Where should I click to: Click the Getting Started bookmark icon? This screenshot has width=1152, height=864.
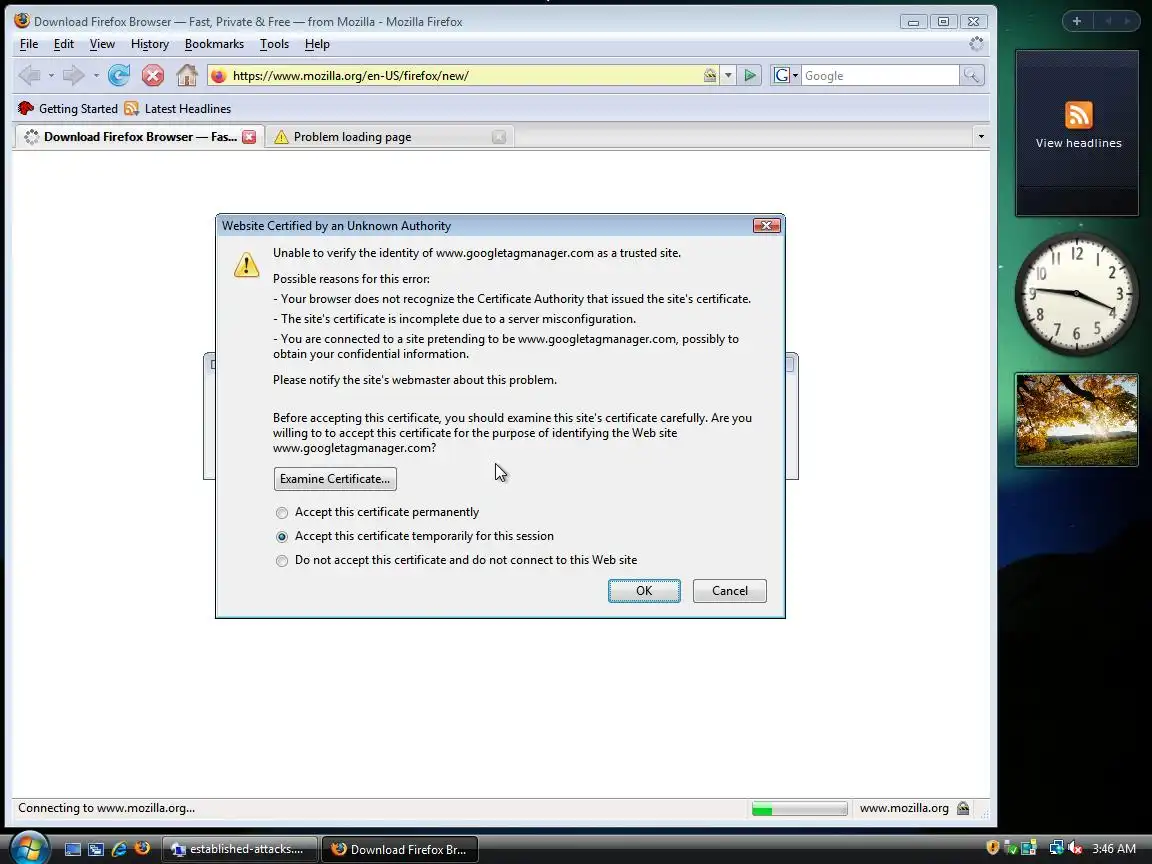[x=26, y=108]
